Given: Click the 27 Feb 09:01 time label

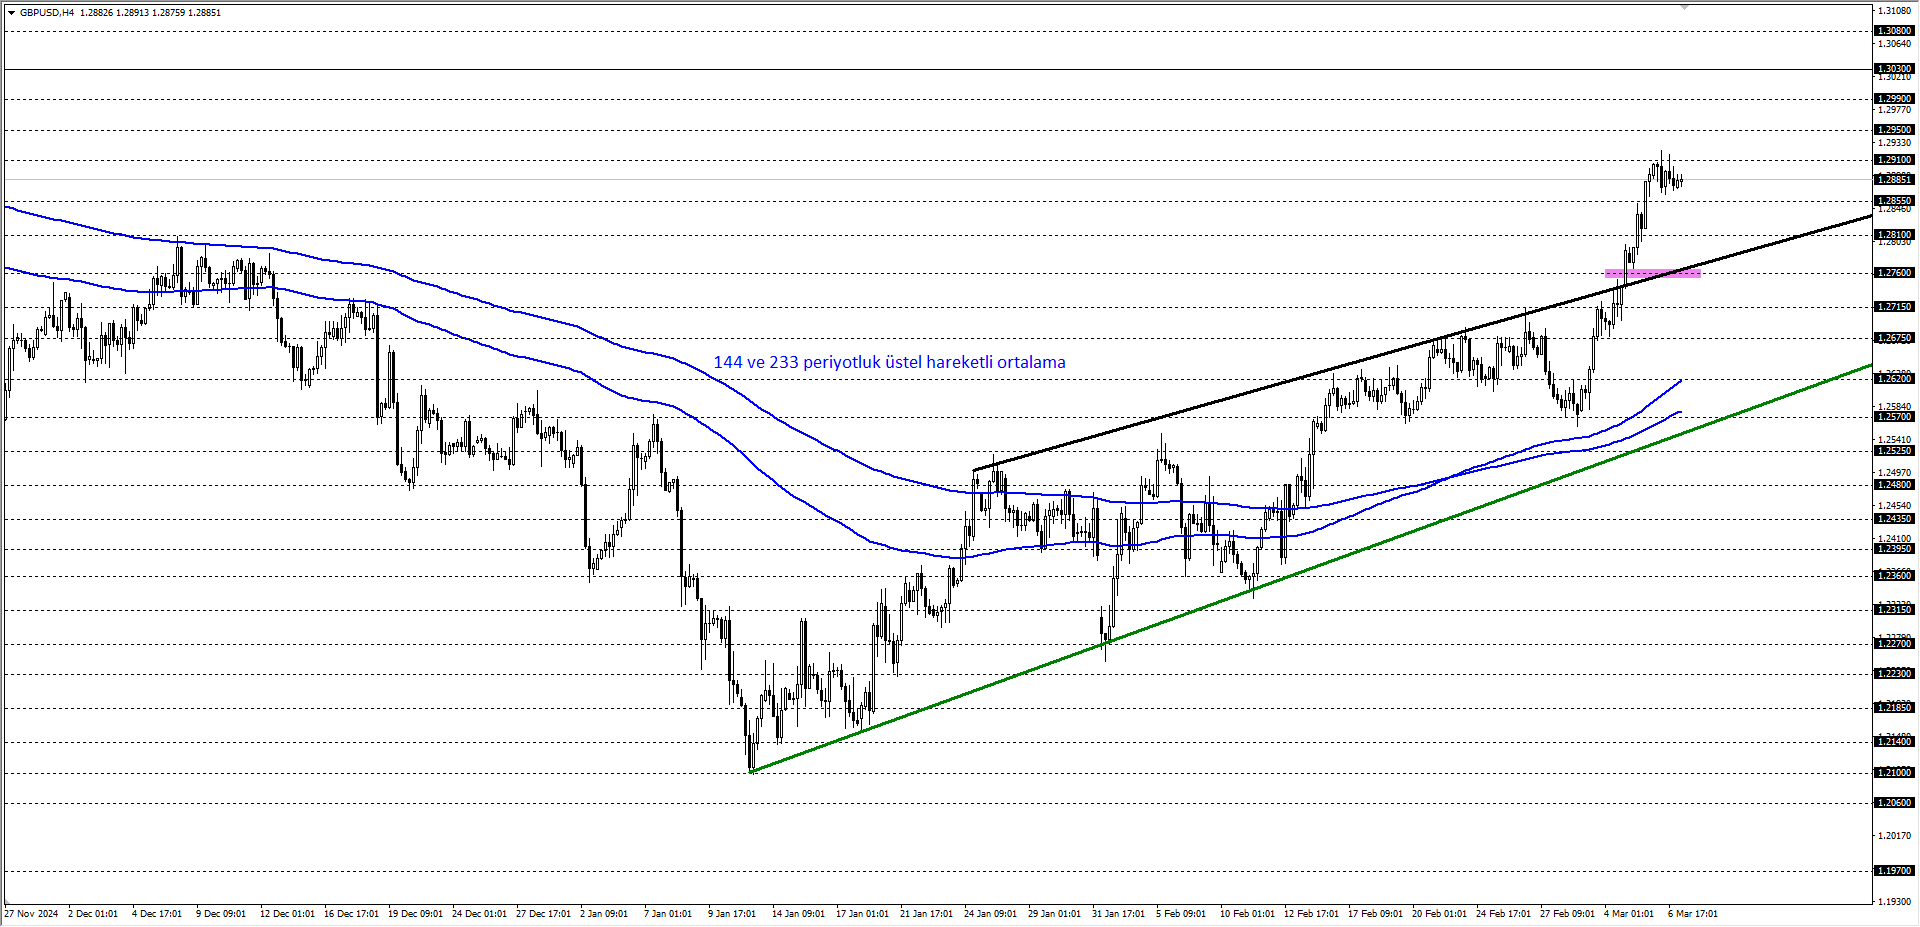Looking at the screenshot, I should [1567, 914].
